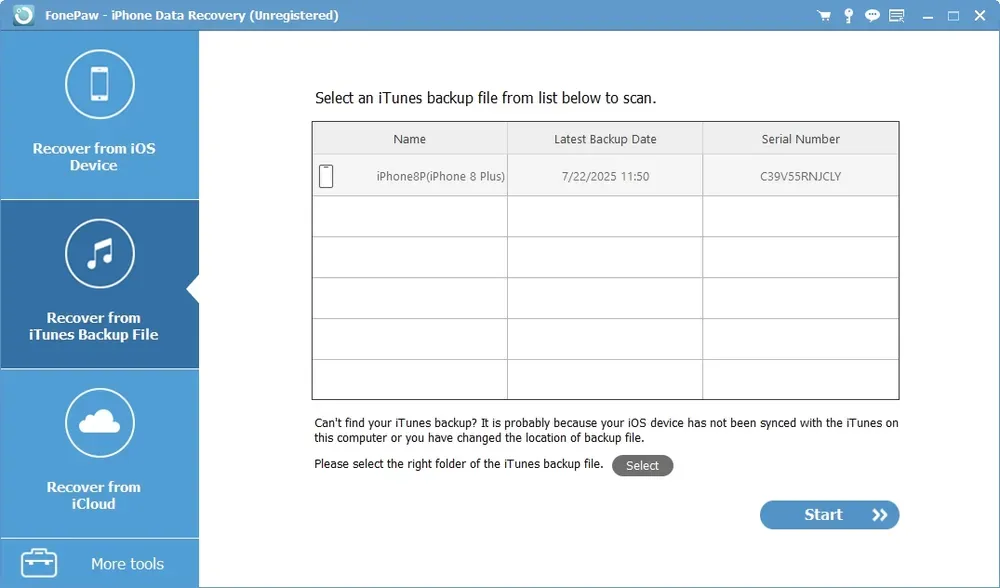
Task: Open the More tools section
Action: 127,564
